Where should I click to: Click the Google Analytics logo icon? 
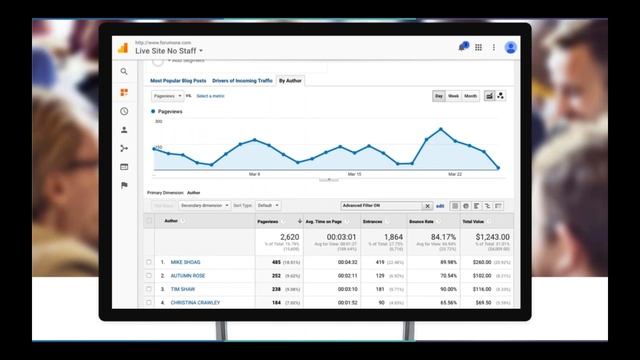tap(123, 48)
